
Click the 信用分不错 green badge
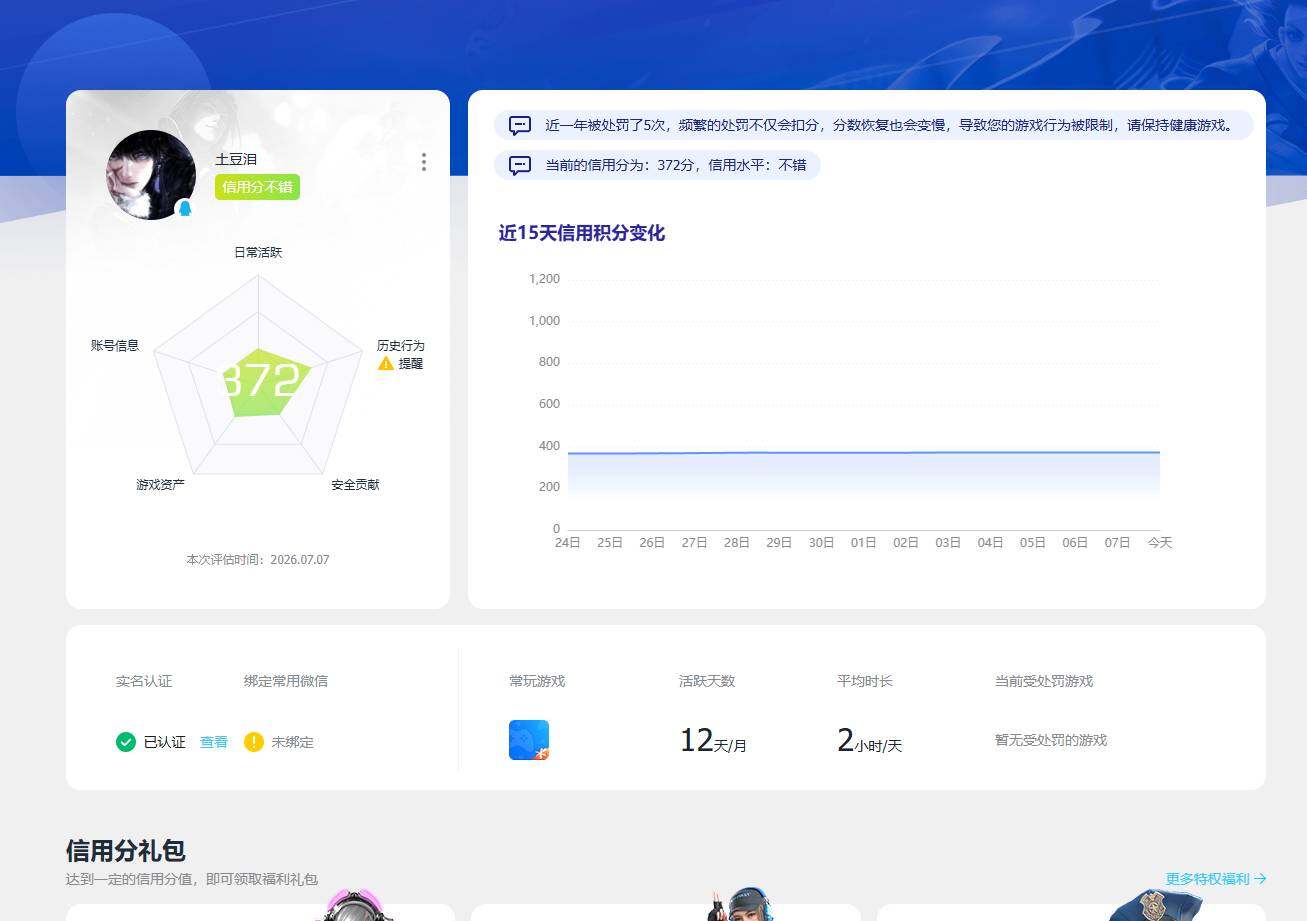click(x=257, y=187)
